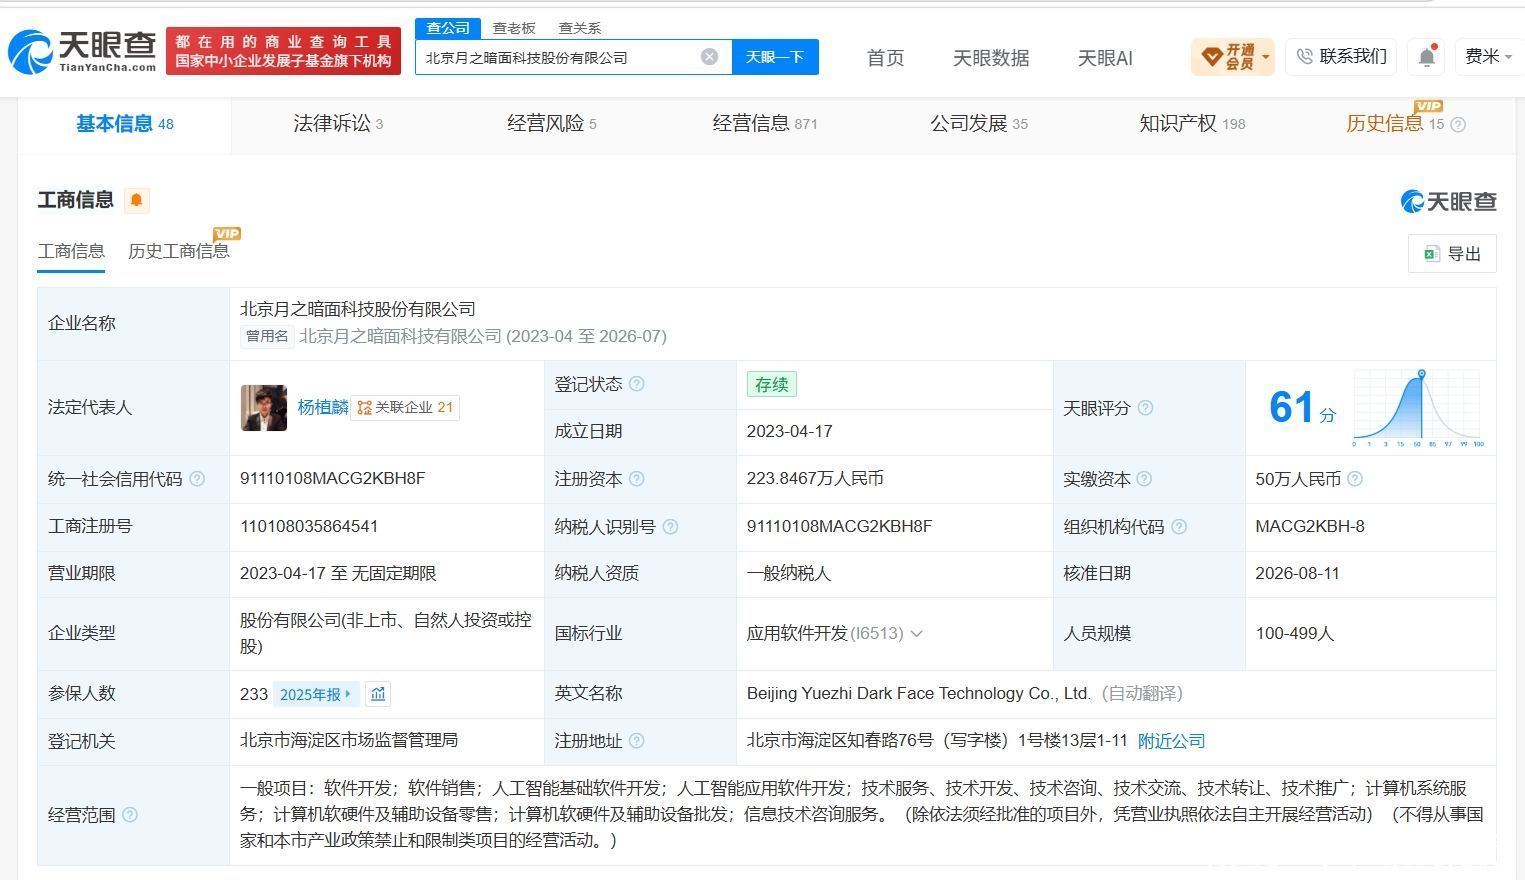Go to 首页 in navigation
The width and height of the screenshot is (1525, 880).
[x=885, y=58]
